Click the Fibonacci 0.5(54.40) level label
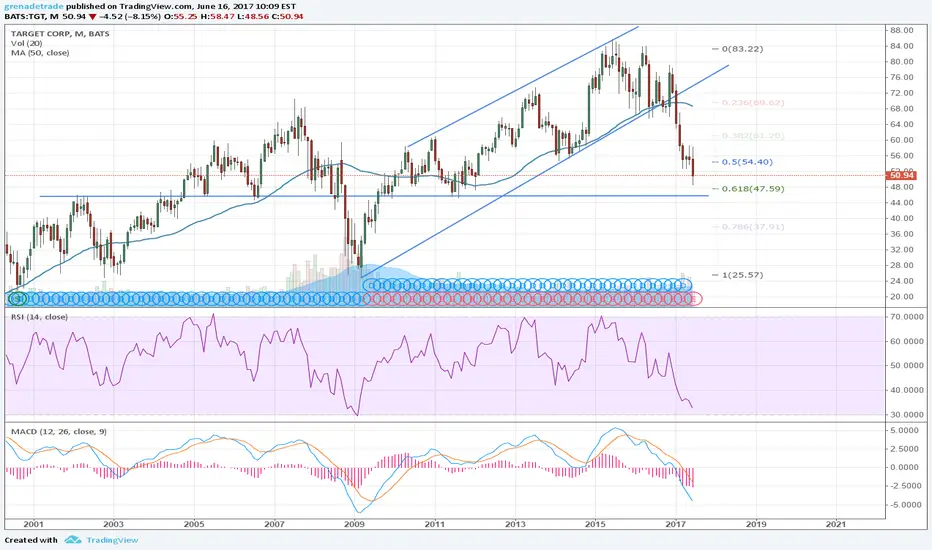Screen dimensions: 932x550 click(747, 162)
